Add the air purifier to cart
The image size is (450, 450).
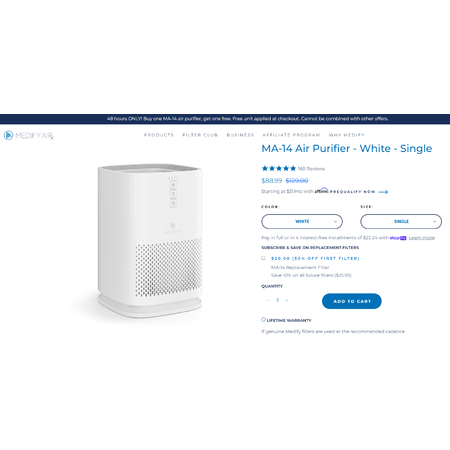coord(352,301)
